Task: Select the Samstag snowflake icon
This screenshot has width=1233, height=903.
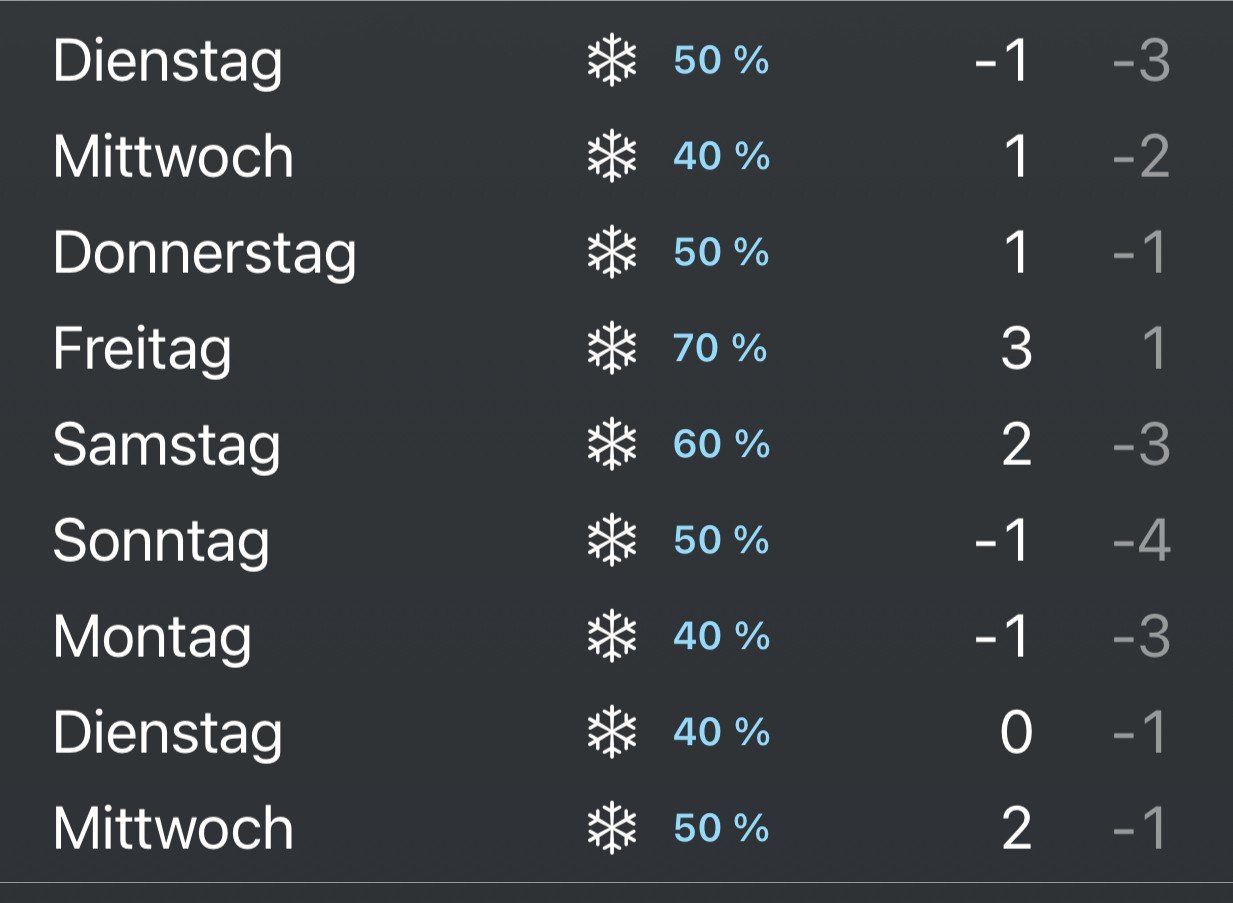Action: [611, 445]
